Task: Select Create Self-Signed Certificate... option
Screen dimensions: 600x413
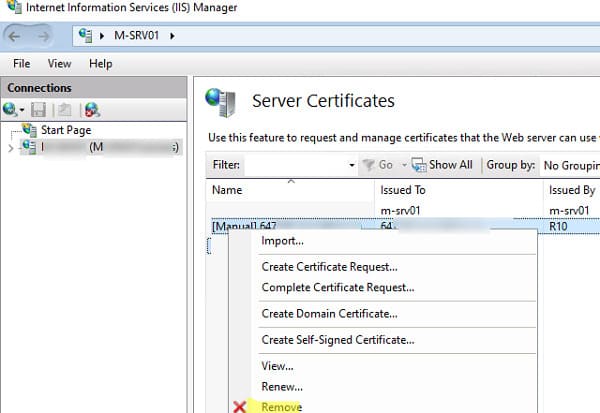Action: tap(337, 340)
